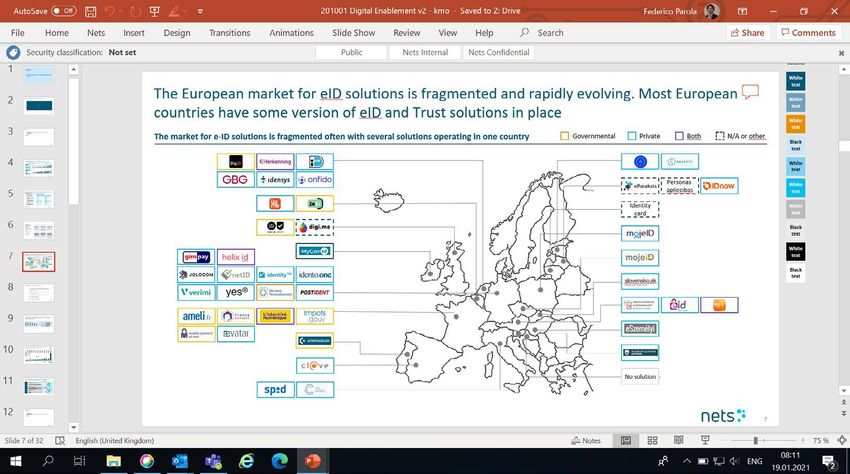Screen dimensions: 850x474
Task: Select slide 4 thumbnail
Action: tap(38, 168)
